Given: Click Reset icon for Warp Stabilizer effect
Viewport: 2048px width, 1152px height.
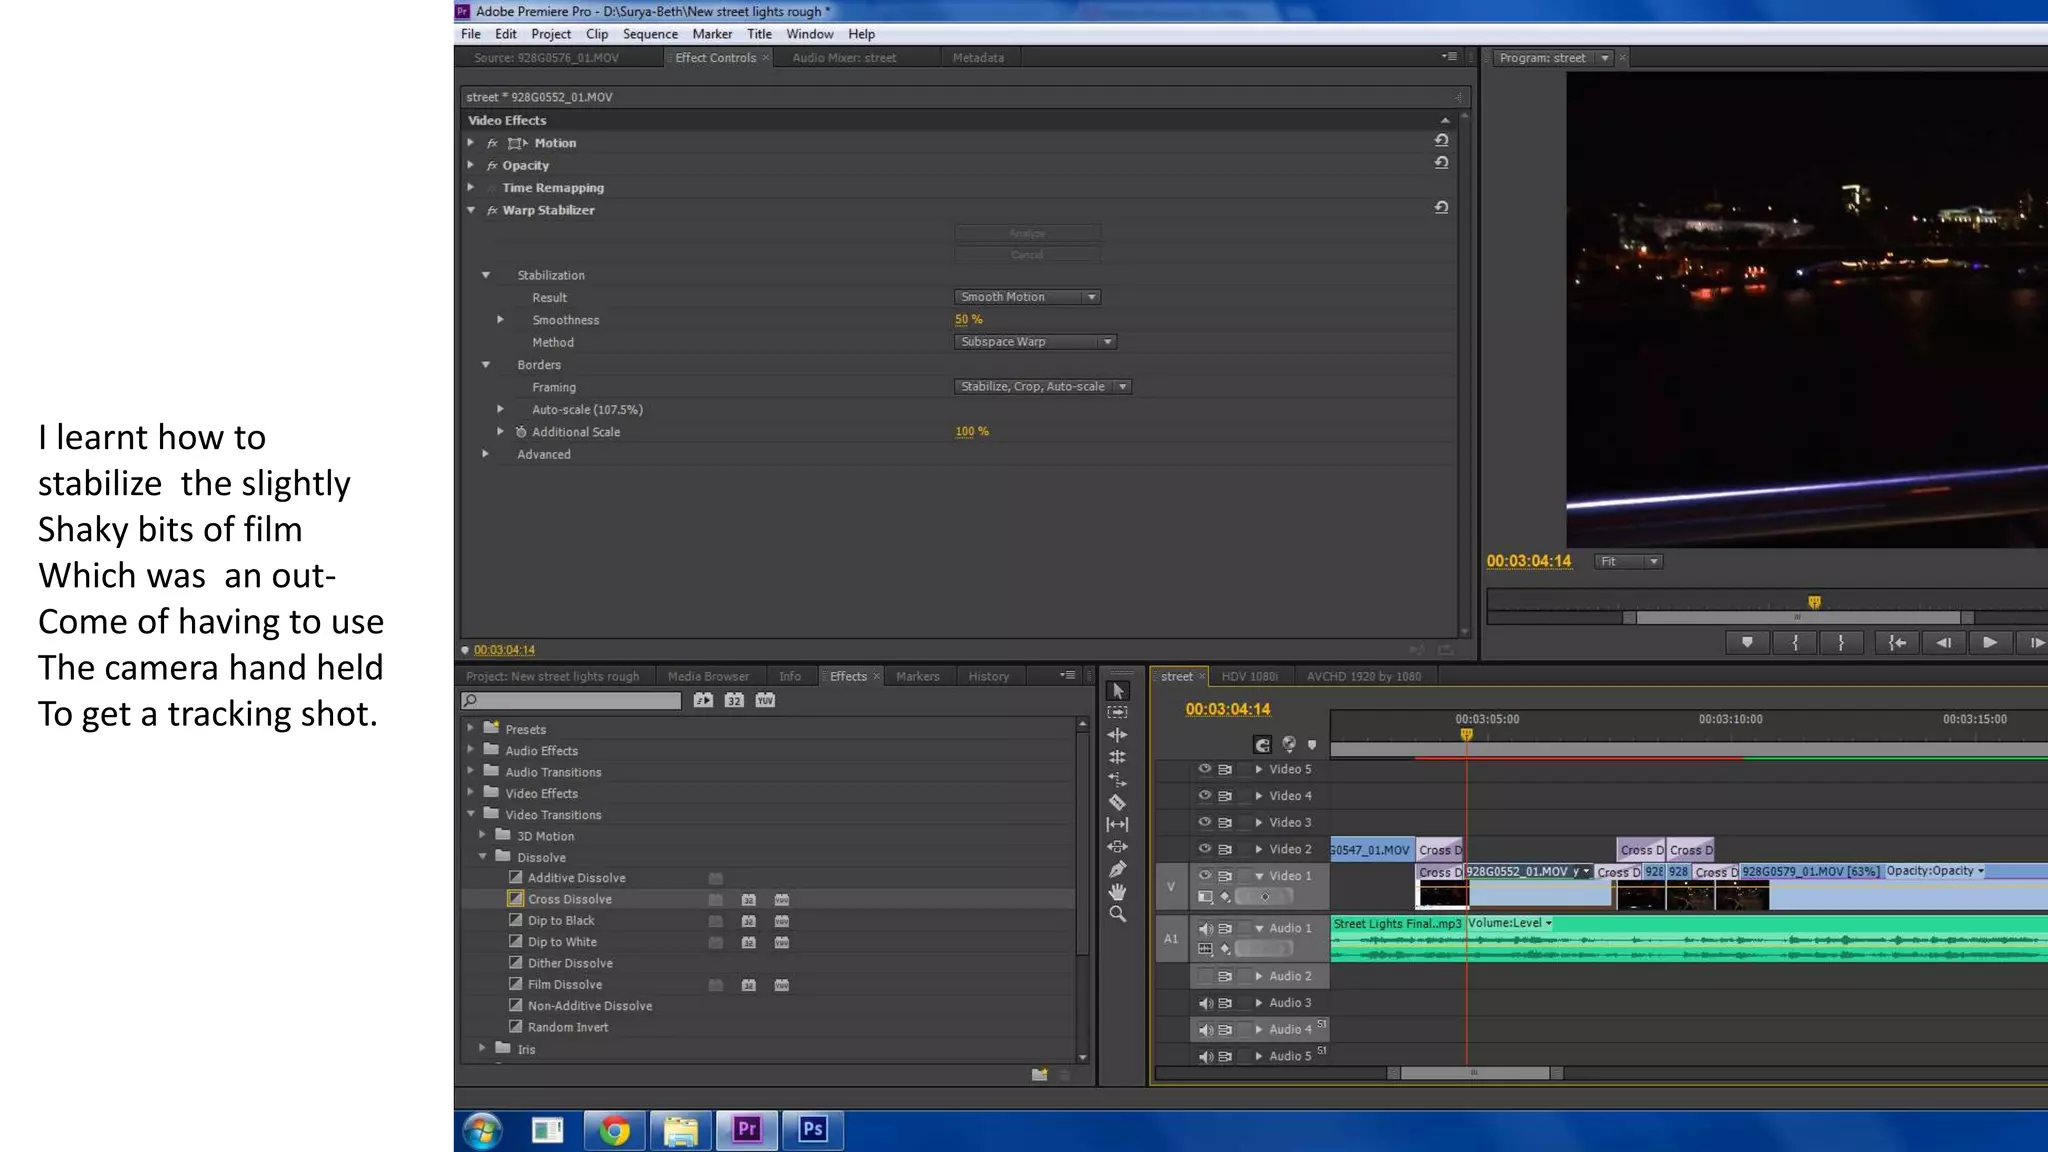Looking at the screenshot, I should point(1441,208).
